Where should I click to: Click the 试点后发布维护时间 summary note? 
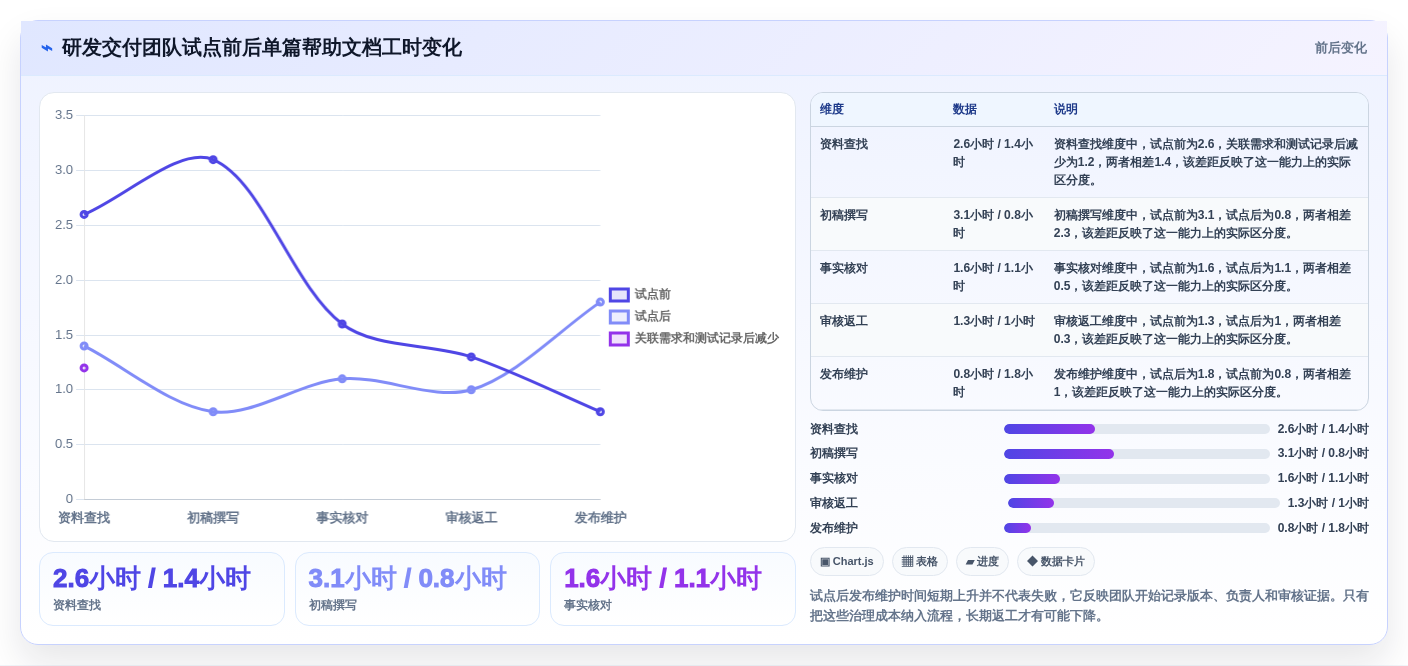pyautogui.click(x=1089, y=606)
